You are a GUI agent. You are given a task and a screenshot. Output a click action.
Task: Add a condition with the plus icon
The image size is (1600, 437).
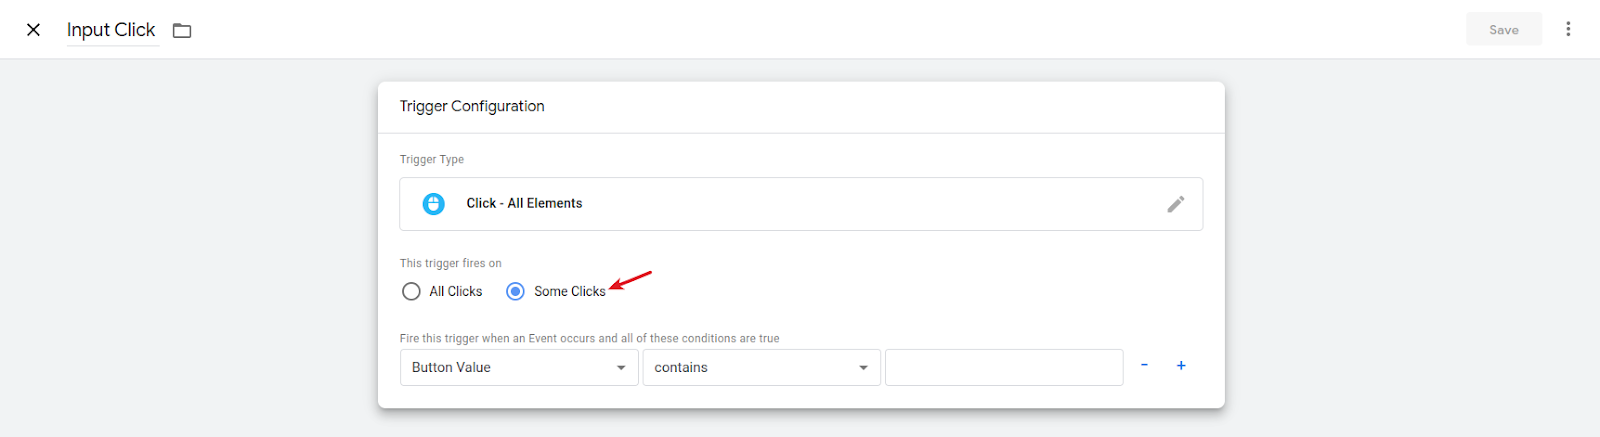click(x=1181, y=366)
